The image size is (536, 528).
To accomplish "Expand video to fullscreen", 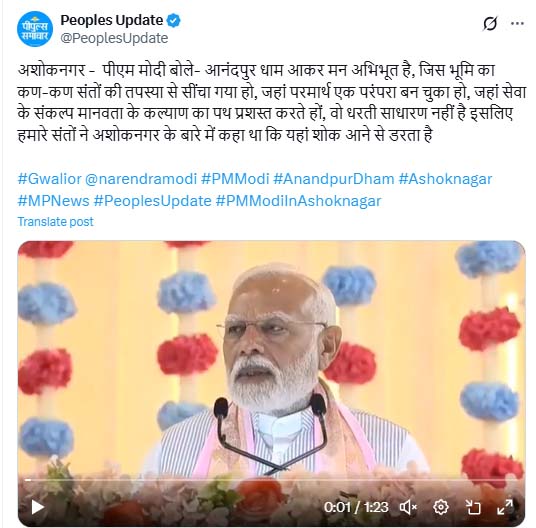I will pyautogui.click(x=505, y=507).
